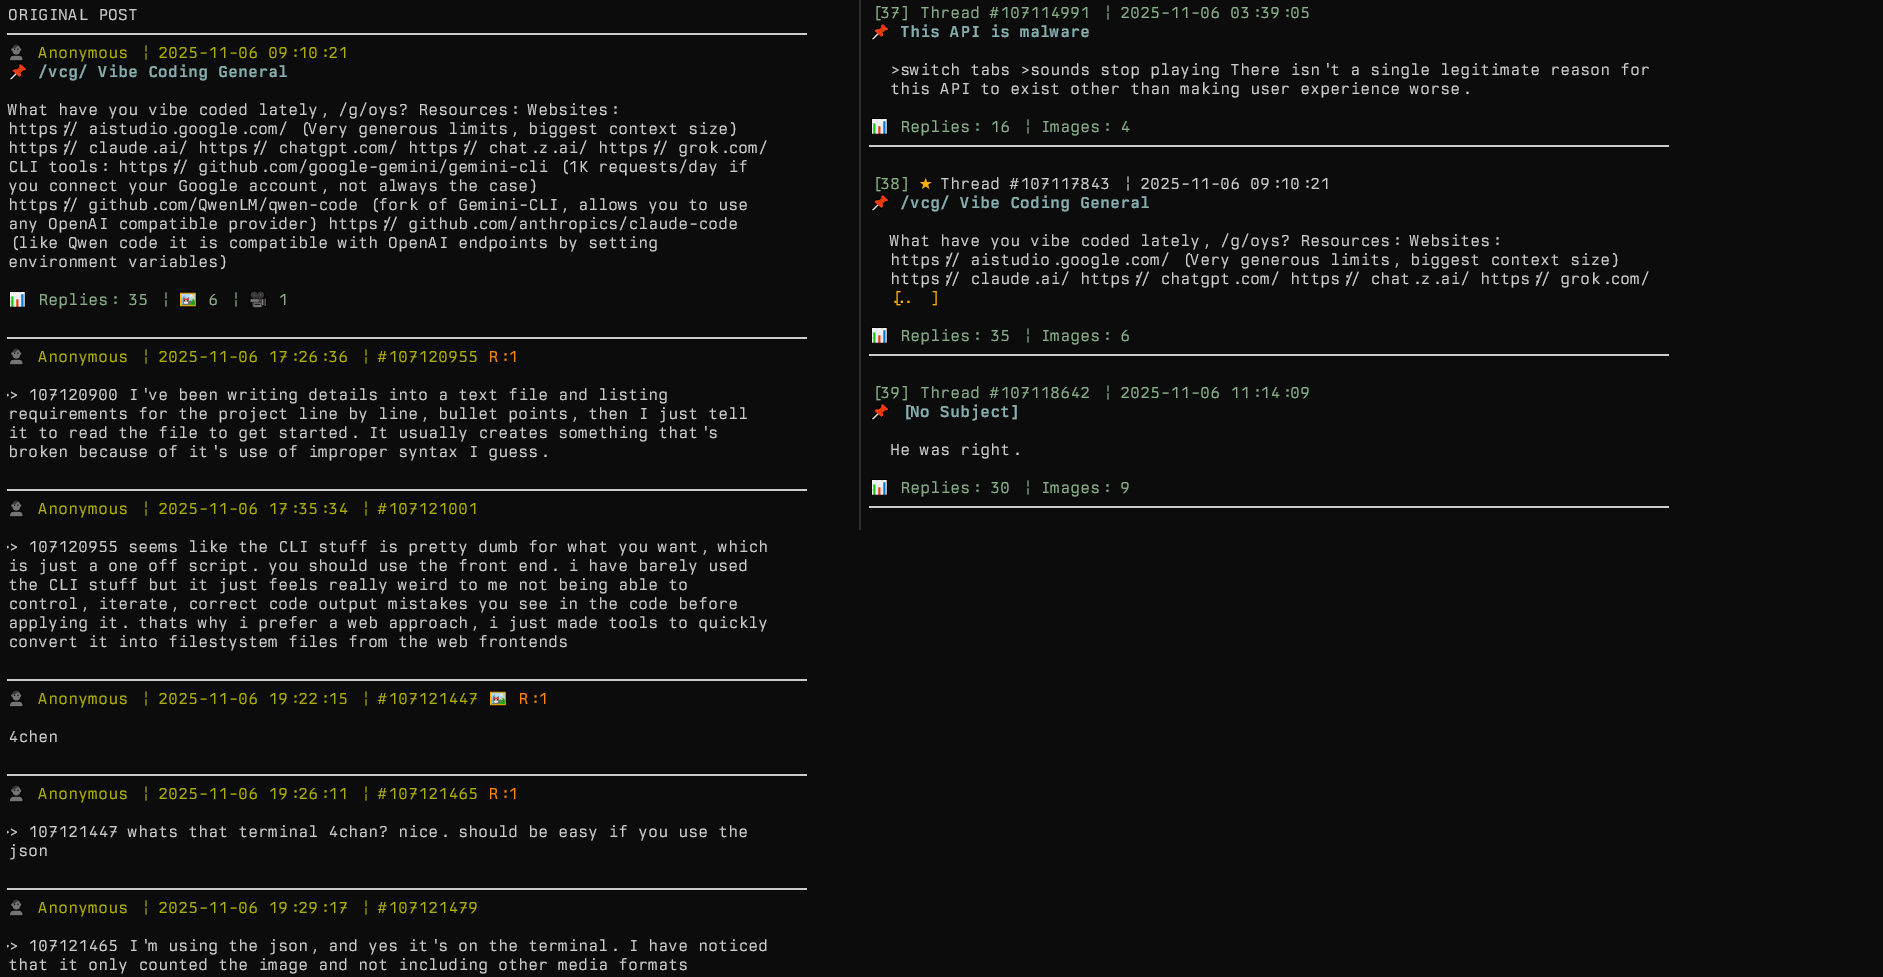This screenshot has width=1883, height=977.
Task: Follow the quote link to 107120955 in post #107121001
Action: [64, 547]
